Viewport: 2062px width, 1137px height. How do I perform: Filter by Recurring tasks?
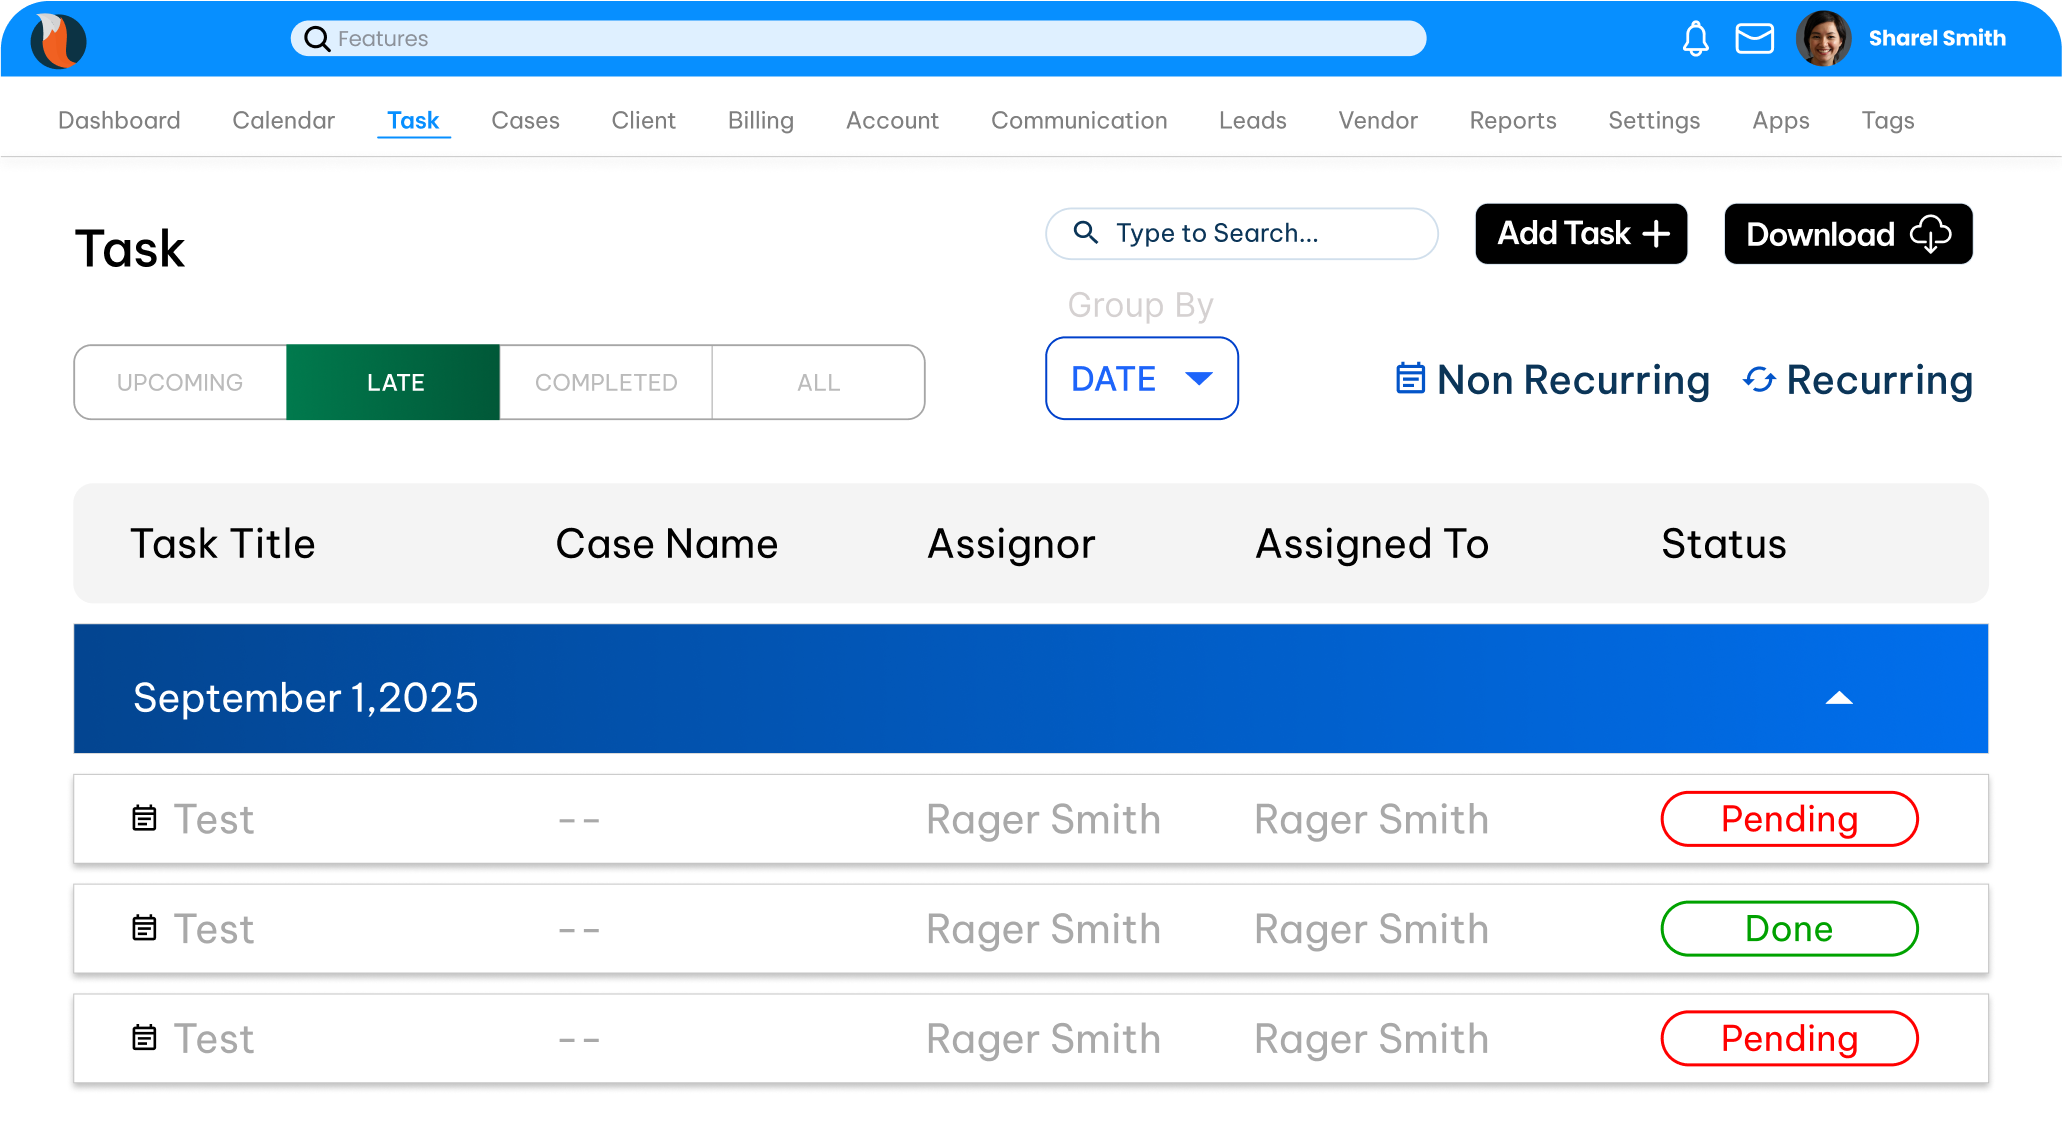click(1857, 380)
